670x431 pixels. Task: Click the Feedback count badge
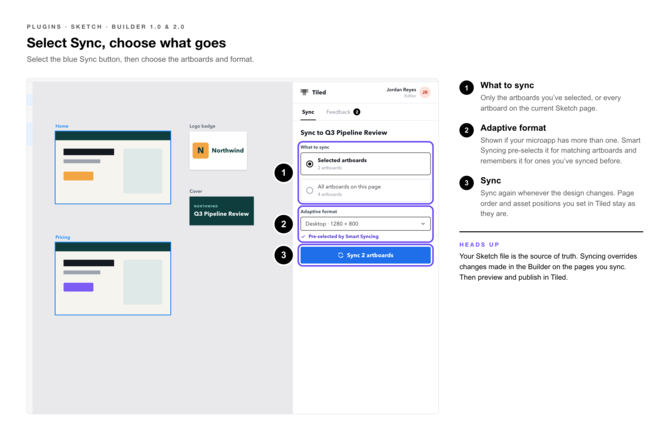357,112
